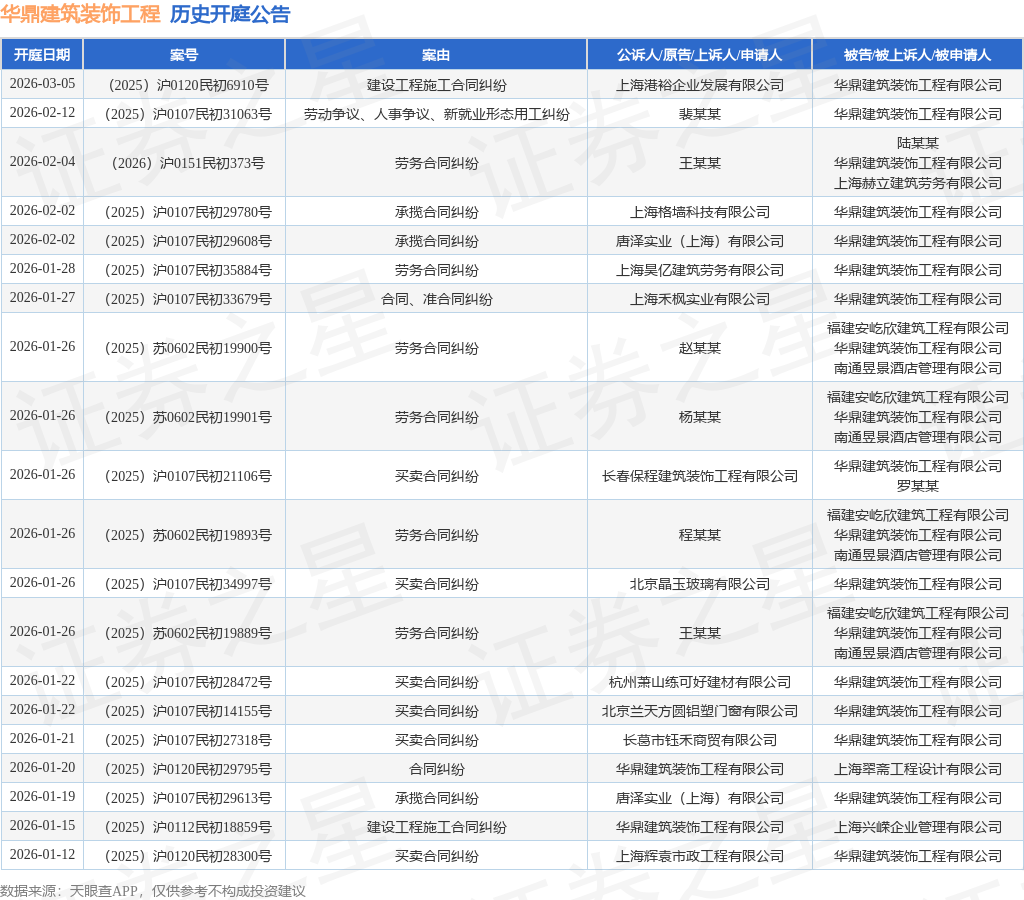This screenshot has height=900, width=1024.
Task: Select date cell 2026-01-15
Action: [42, 826]
